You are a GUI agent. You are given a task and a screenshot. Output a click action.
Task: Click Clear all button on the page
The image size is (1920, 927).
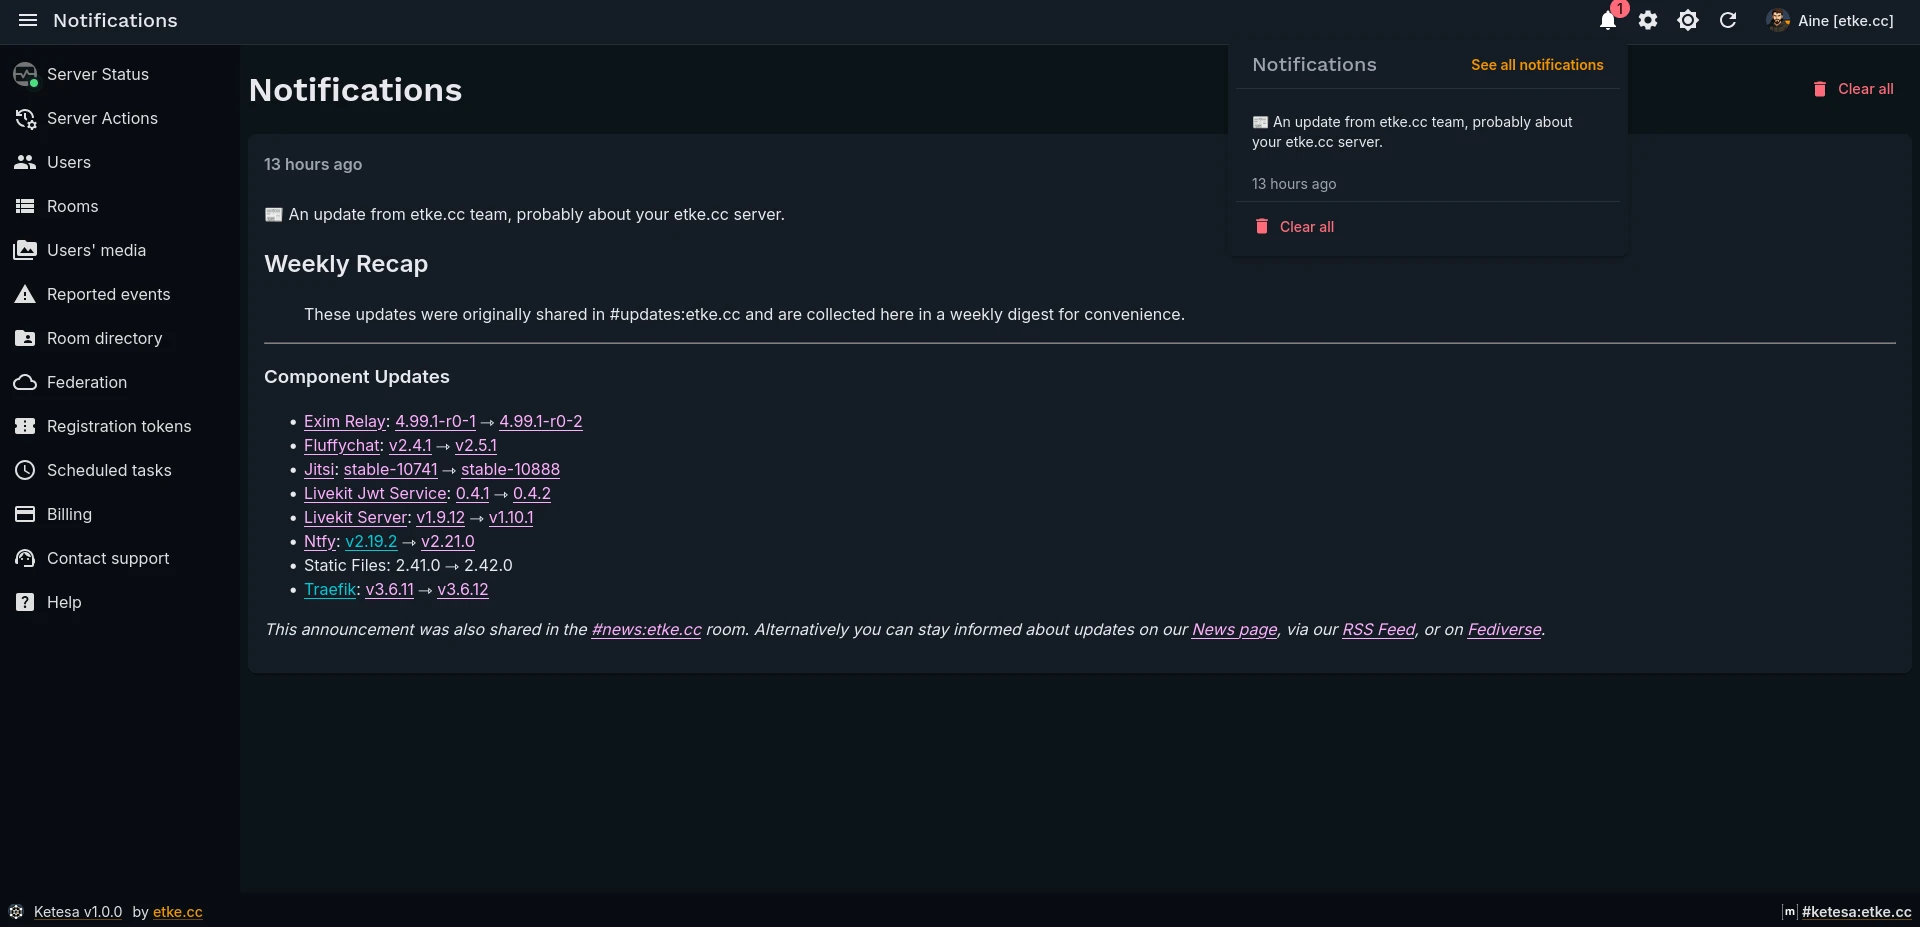click(1853, 89)
